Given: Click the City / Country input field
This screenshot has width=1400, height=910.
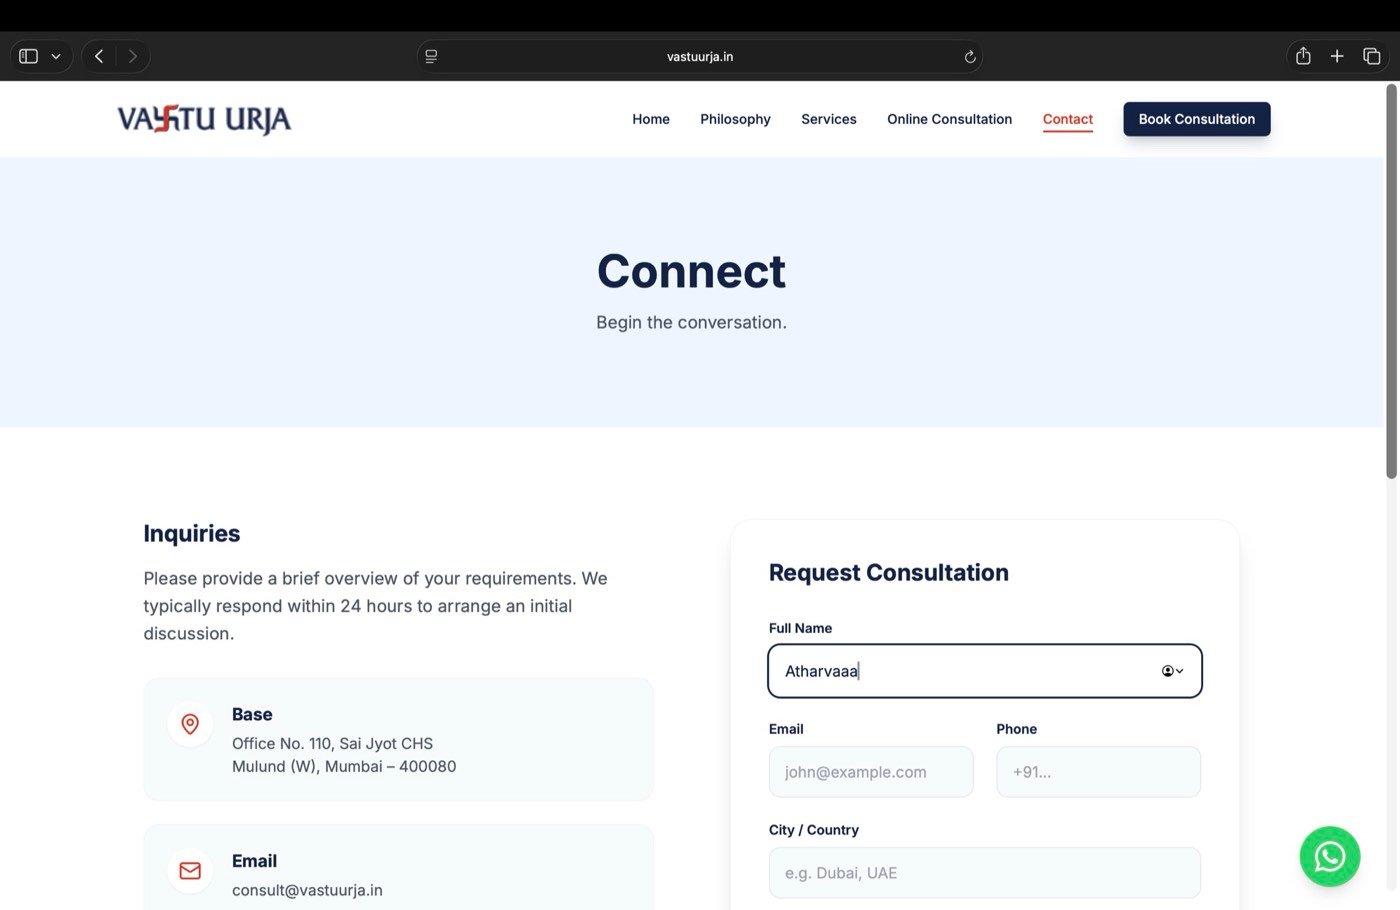Looking at the screenshot, I should tap(985, 873).
